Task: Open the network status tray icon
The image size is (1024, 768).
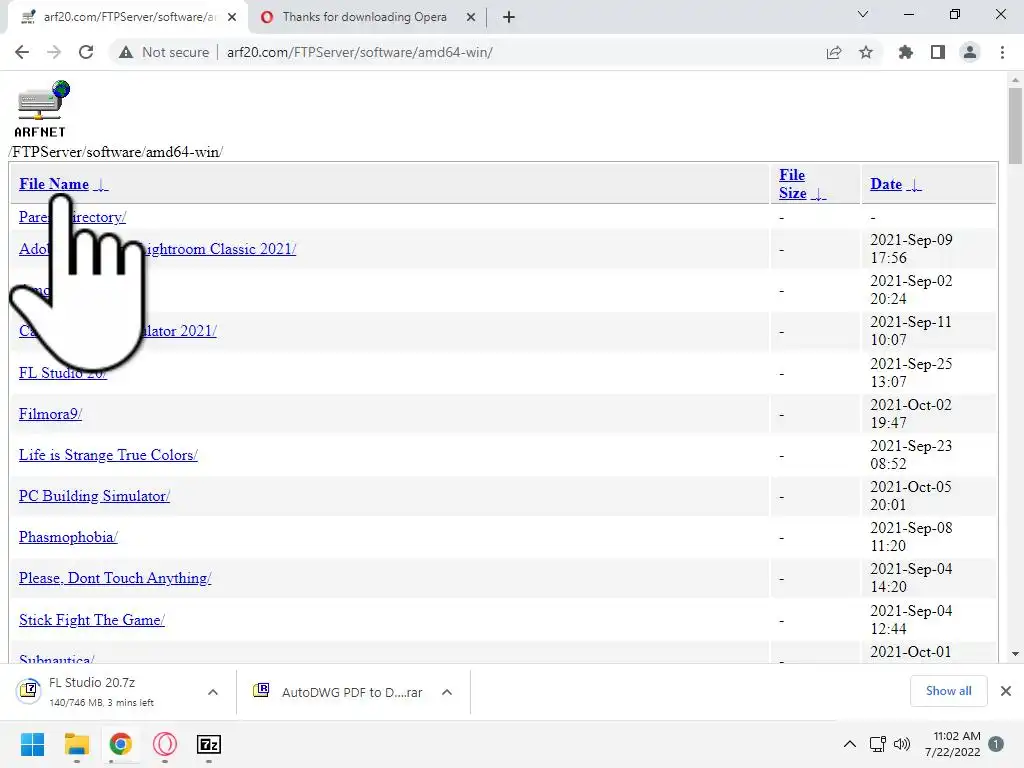Action: point(878,744)
